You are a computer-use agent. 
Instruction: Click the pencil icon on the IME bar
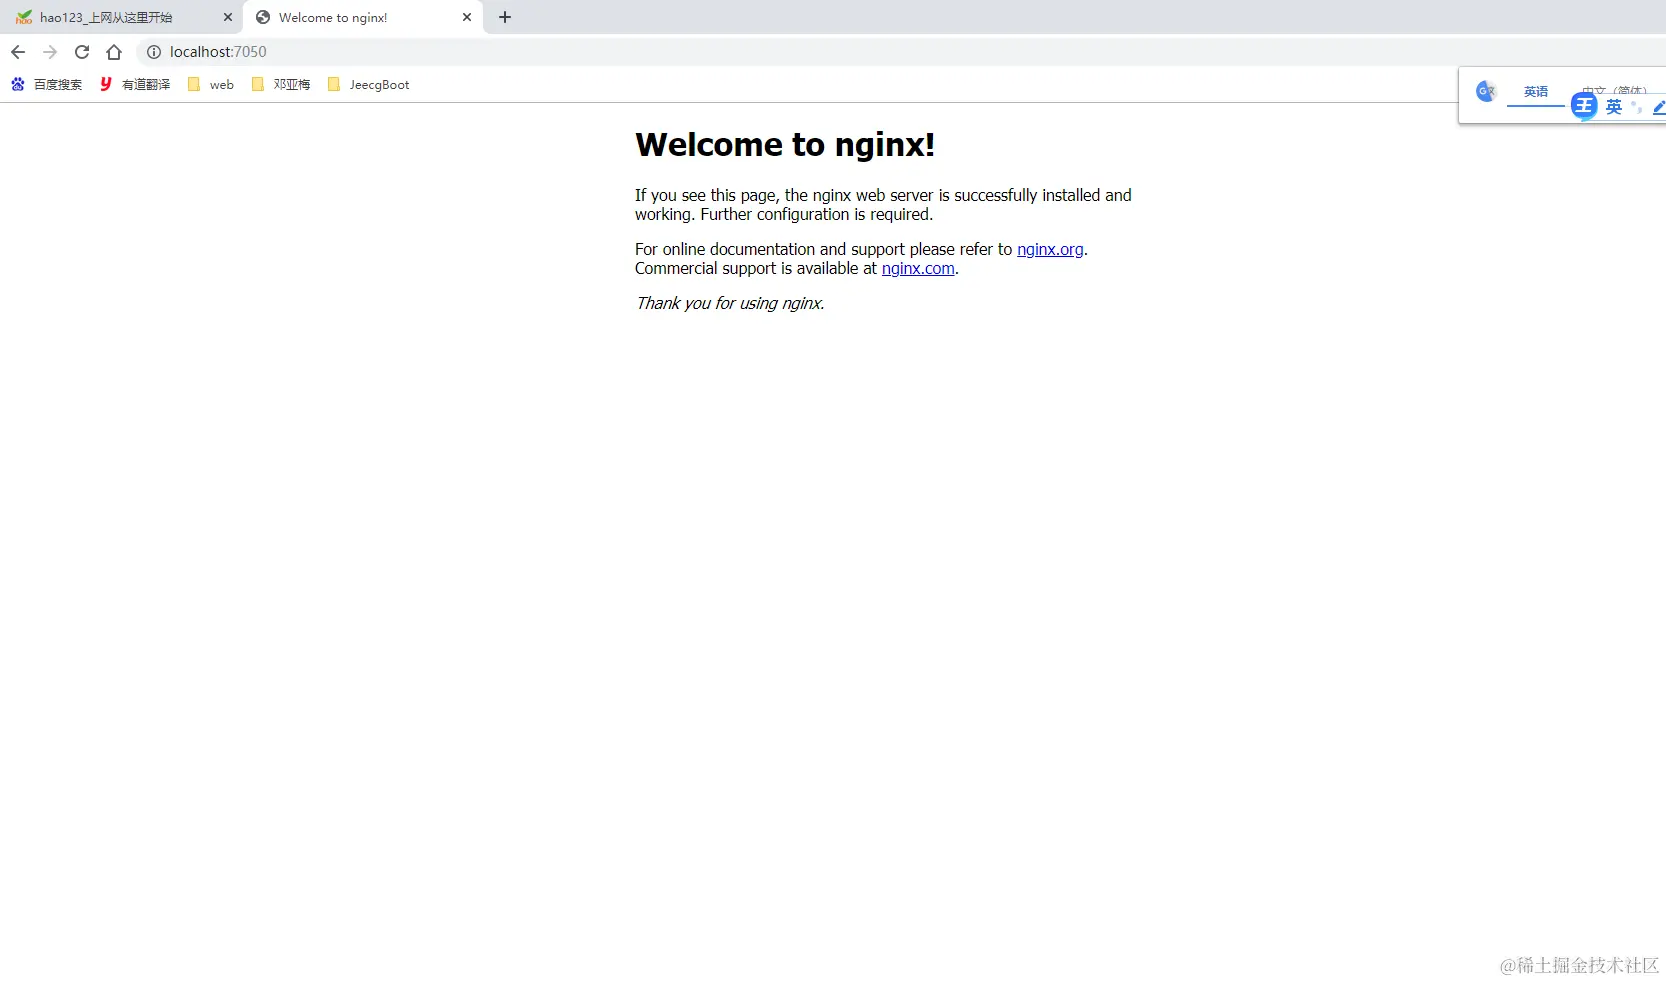coord(1659,107)
